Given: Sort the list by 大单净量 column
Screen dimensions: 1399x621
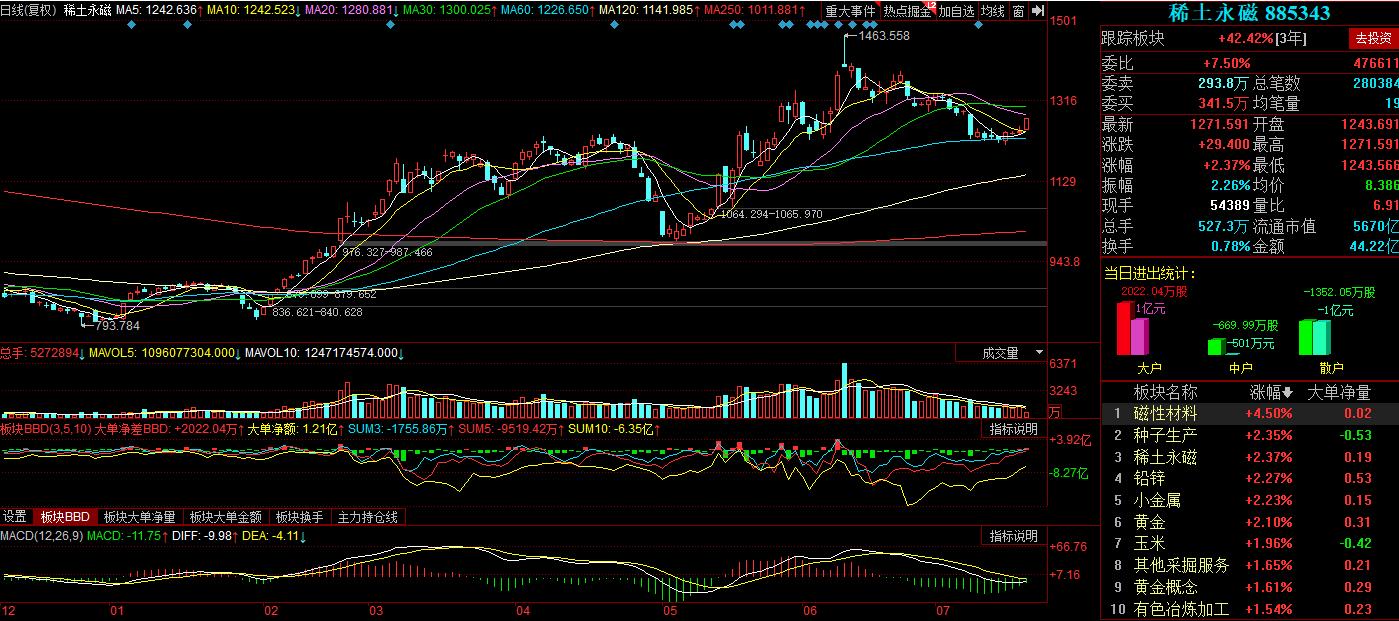Looking at the screenshot, I should click(x=1340, y=393).
